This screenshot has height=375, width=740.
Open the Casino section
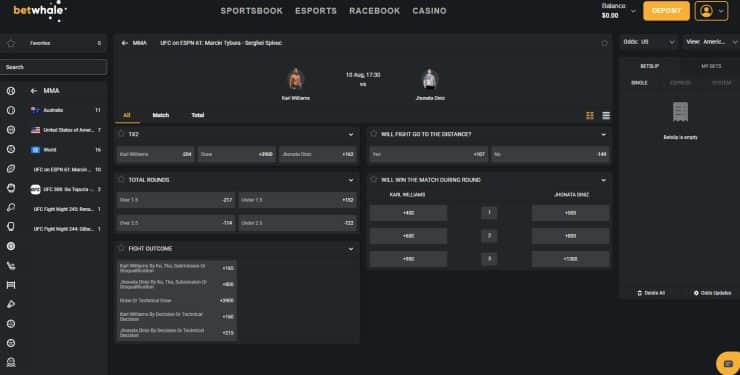(x=429, y=11)
